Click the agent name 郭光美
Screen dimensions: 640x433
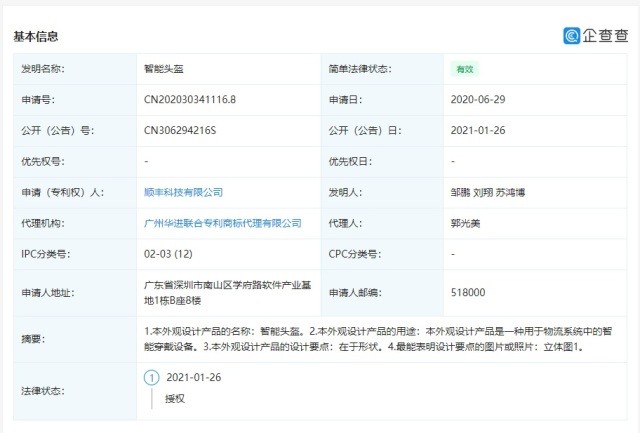465,223
